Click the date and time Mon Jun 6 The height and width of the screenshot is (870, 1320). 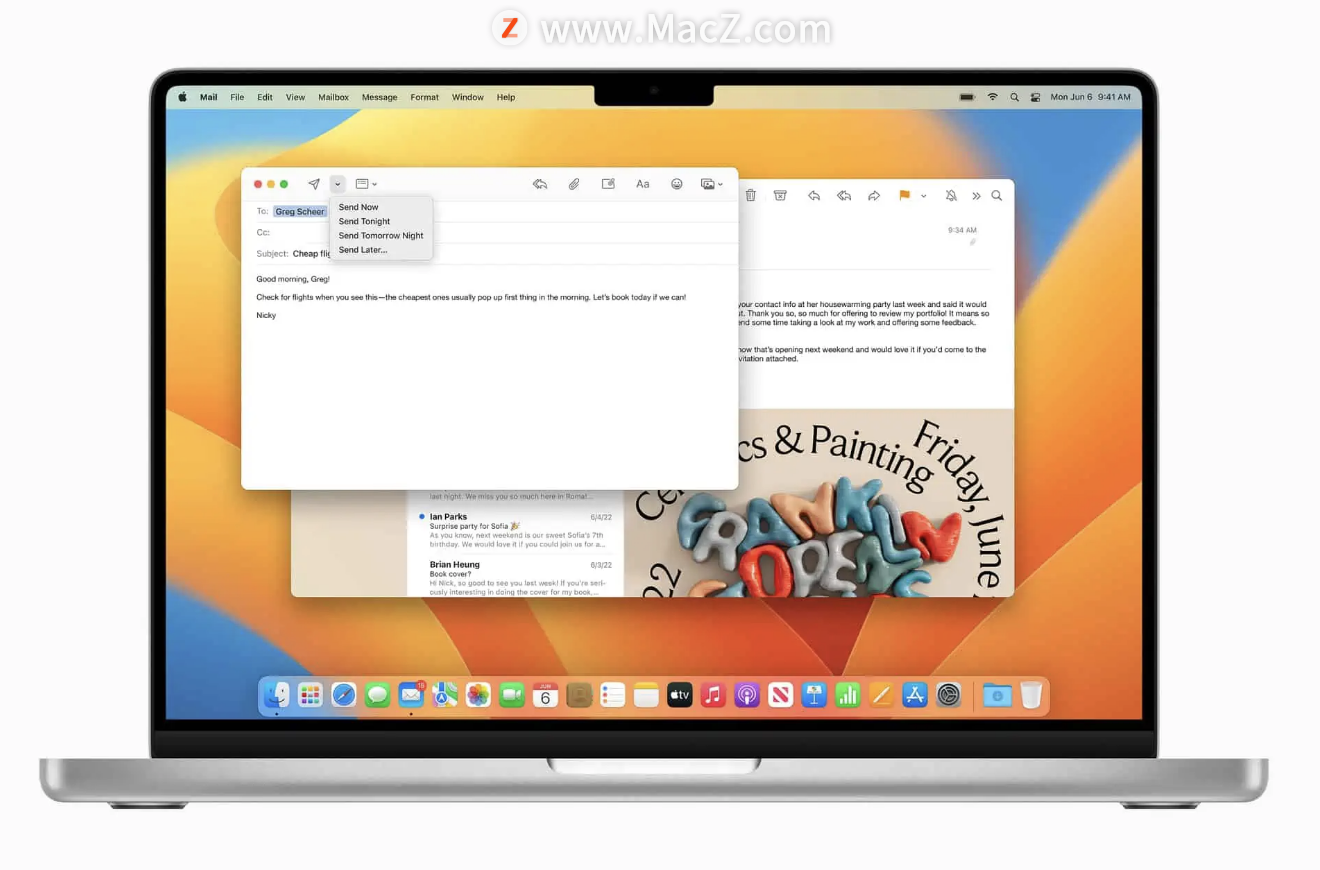point(1090,97)
